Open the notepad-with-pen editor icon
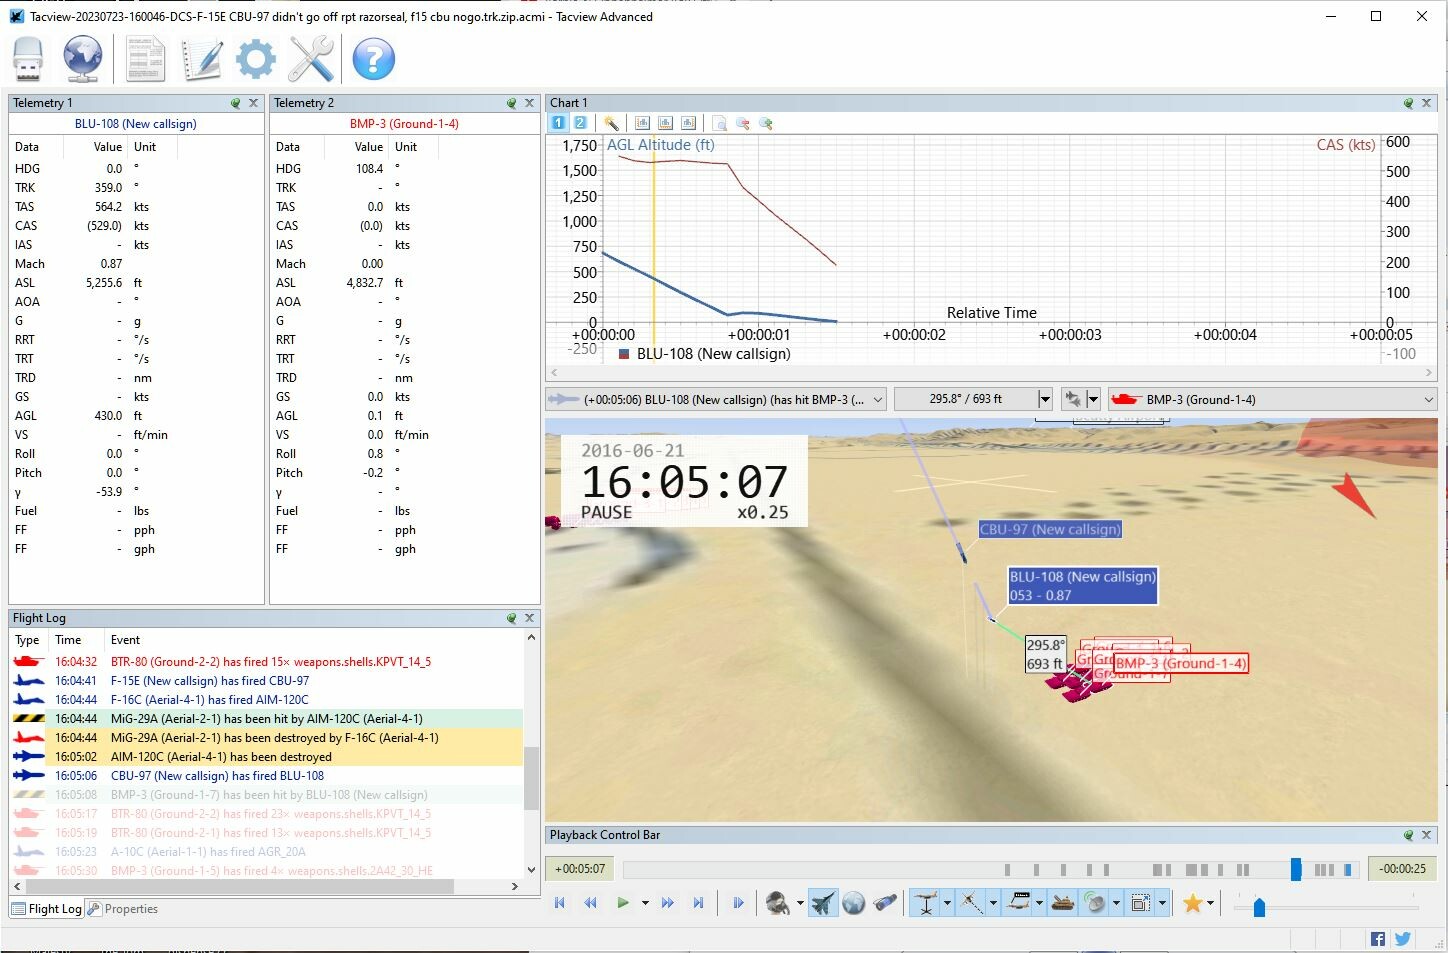The image size is (1448, 953). coord(201,59)
